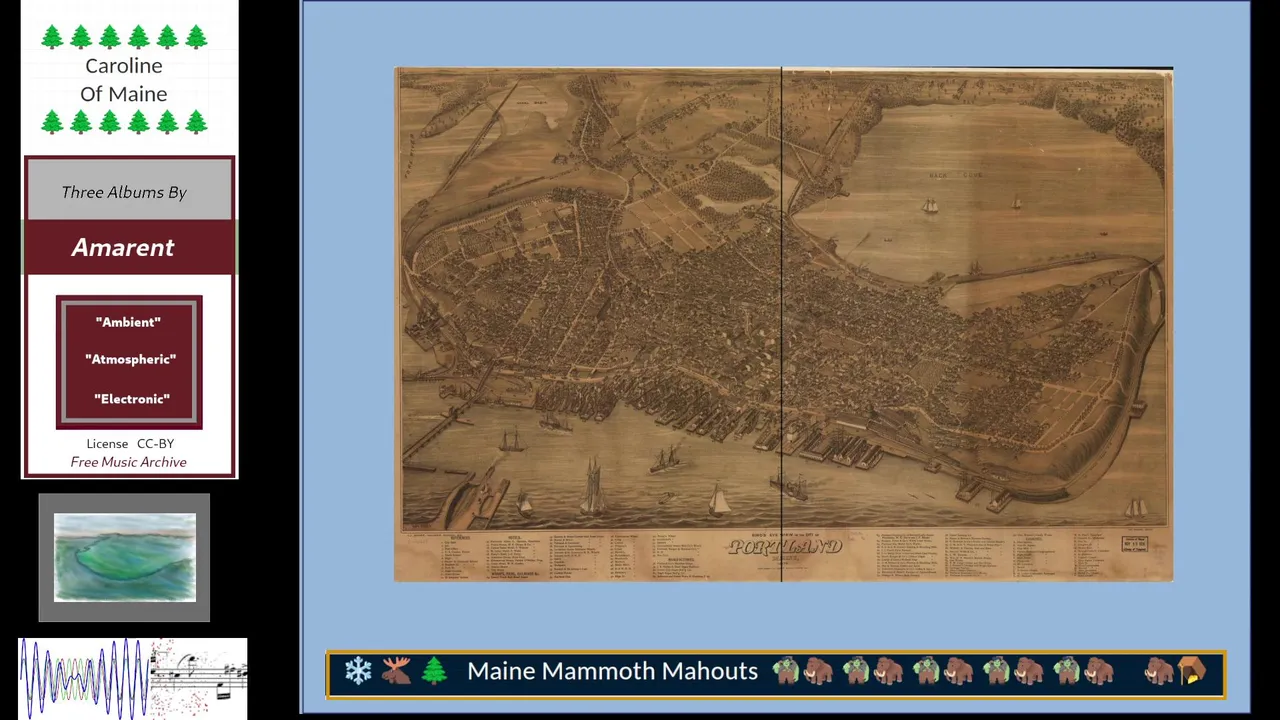1280x720 pixels.
Task: Click the moose icon in the banner
Action: tap(396, 671)
